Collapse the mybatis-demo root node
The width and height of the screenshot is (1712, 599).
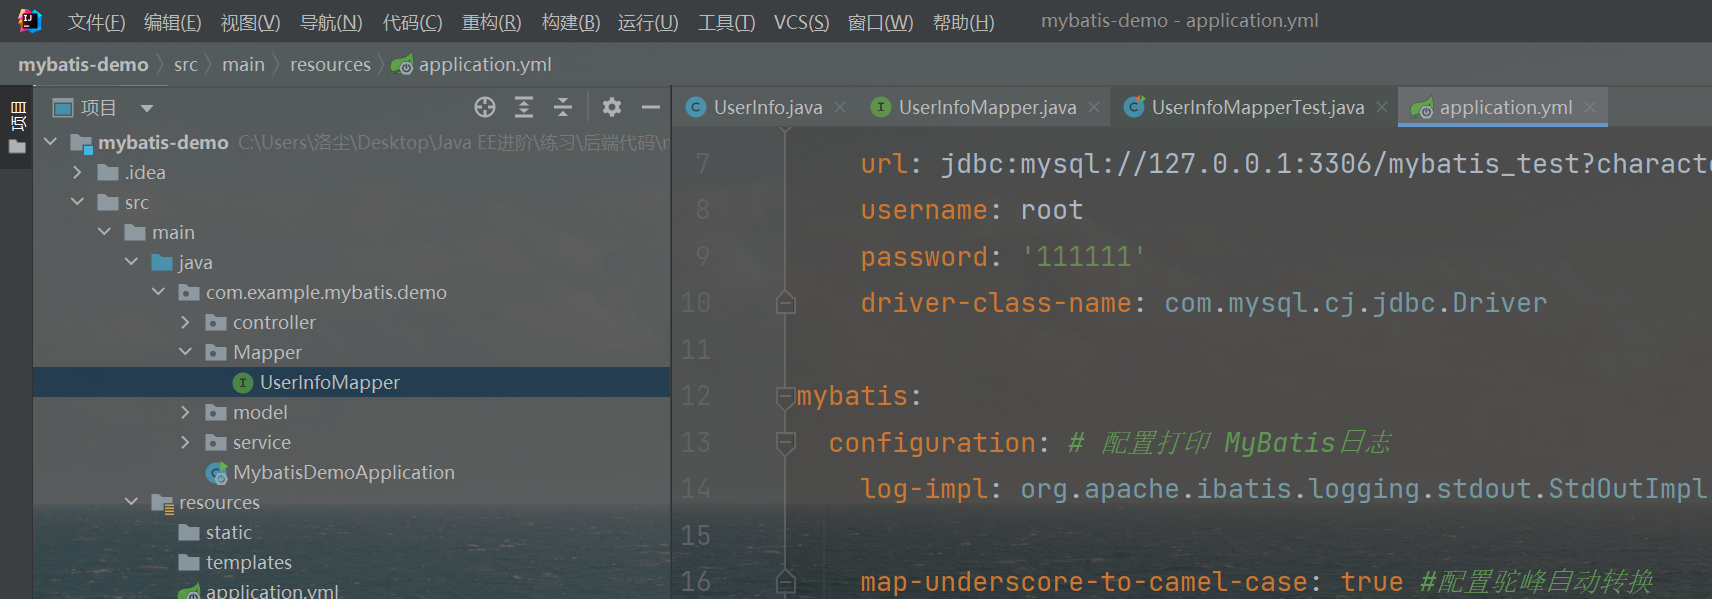(51, 142)
